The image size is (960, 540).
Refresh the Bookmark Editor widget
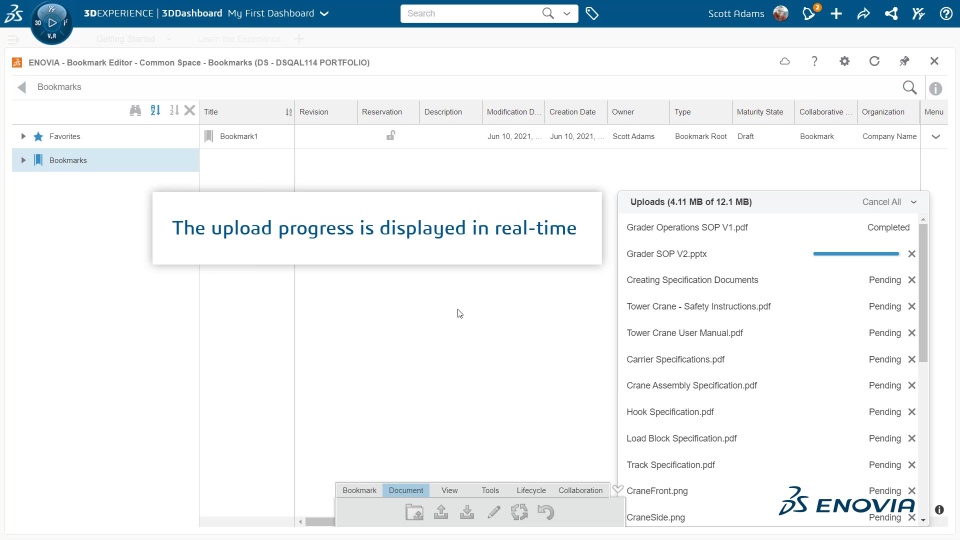[874, 61]
